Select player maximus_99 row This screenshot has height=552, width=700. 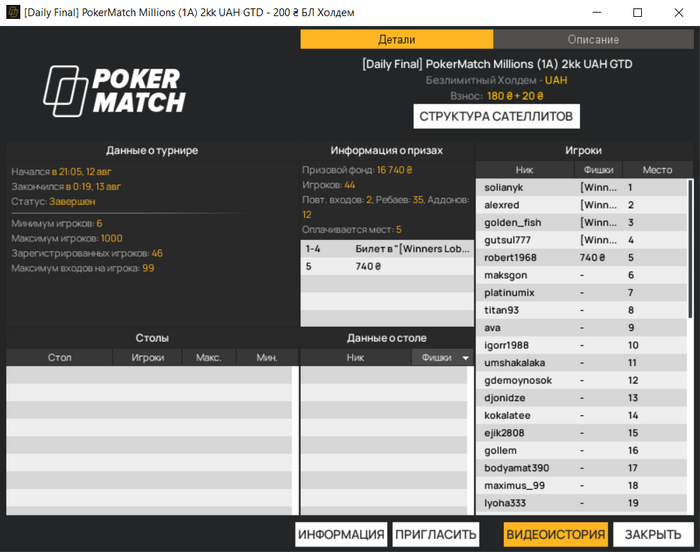(581, 485)
